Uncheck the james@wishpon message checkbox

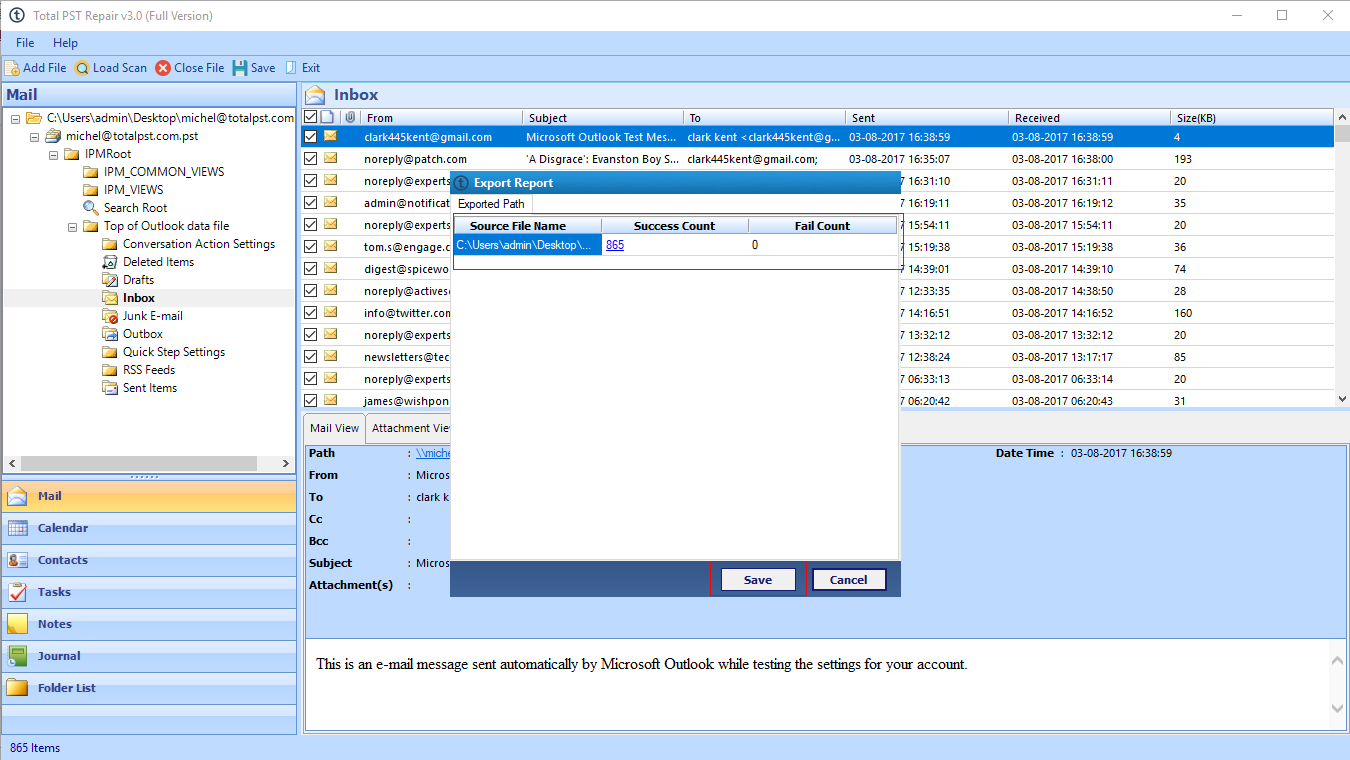[310, 401]
